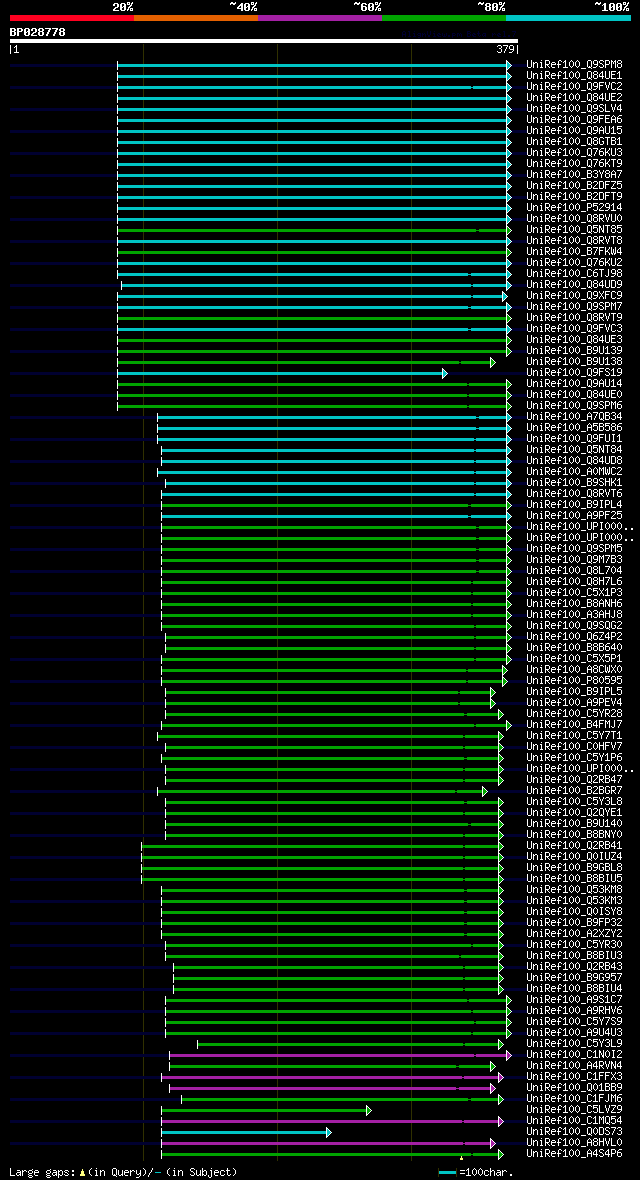
Task: Open hit UniRef100_A2XZY2
Action: (x=574, y=934)
